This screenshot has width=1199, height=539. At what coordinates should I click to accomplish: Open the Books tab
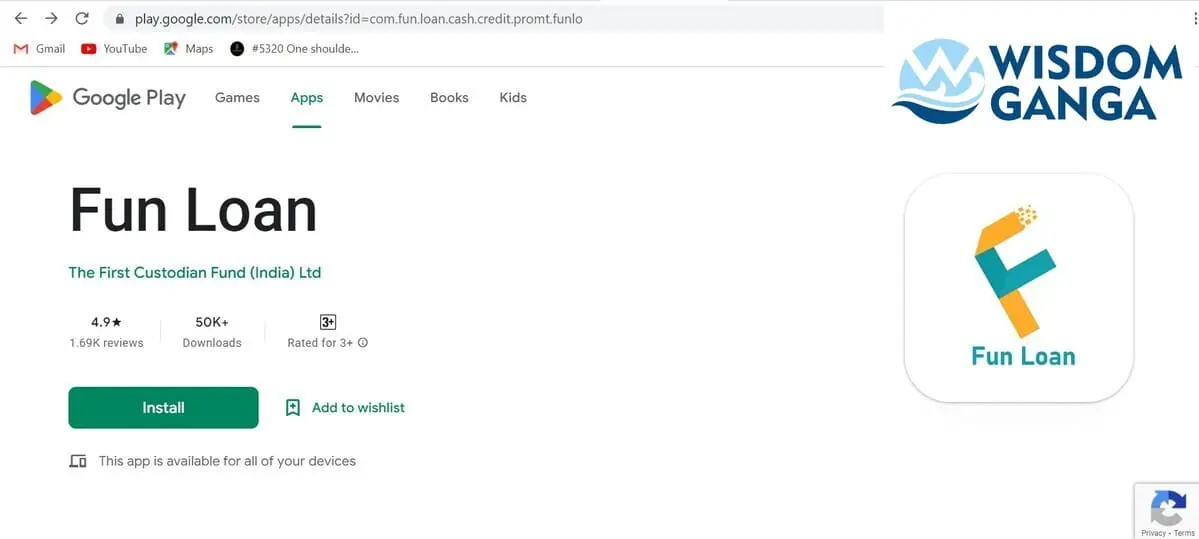449,98
